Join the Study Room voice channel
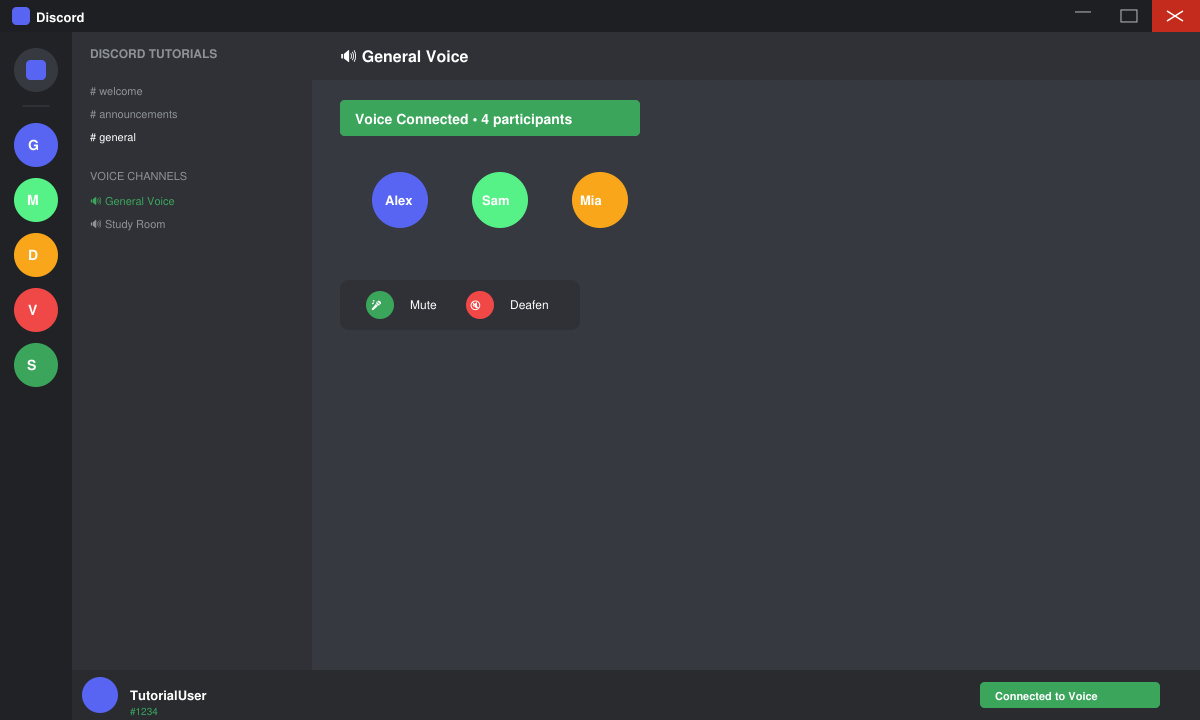 pyautogui.click(x=128, y=224)
